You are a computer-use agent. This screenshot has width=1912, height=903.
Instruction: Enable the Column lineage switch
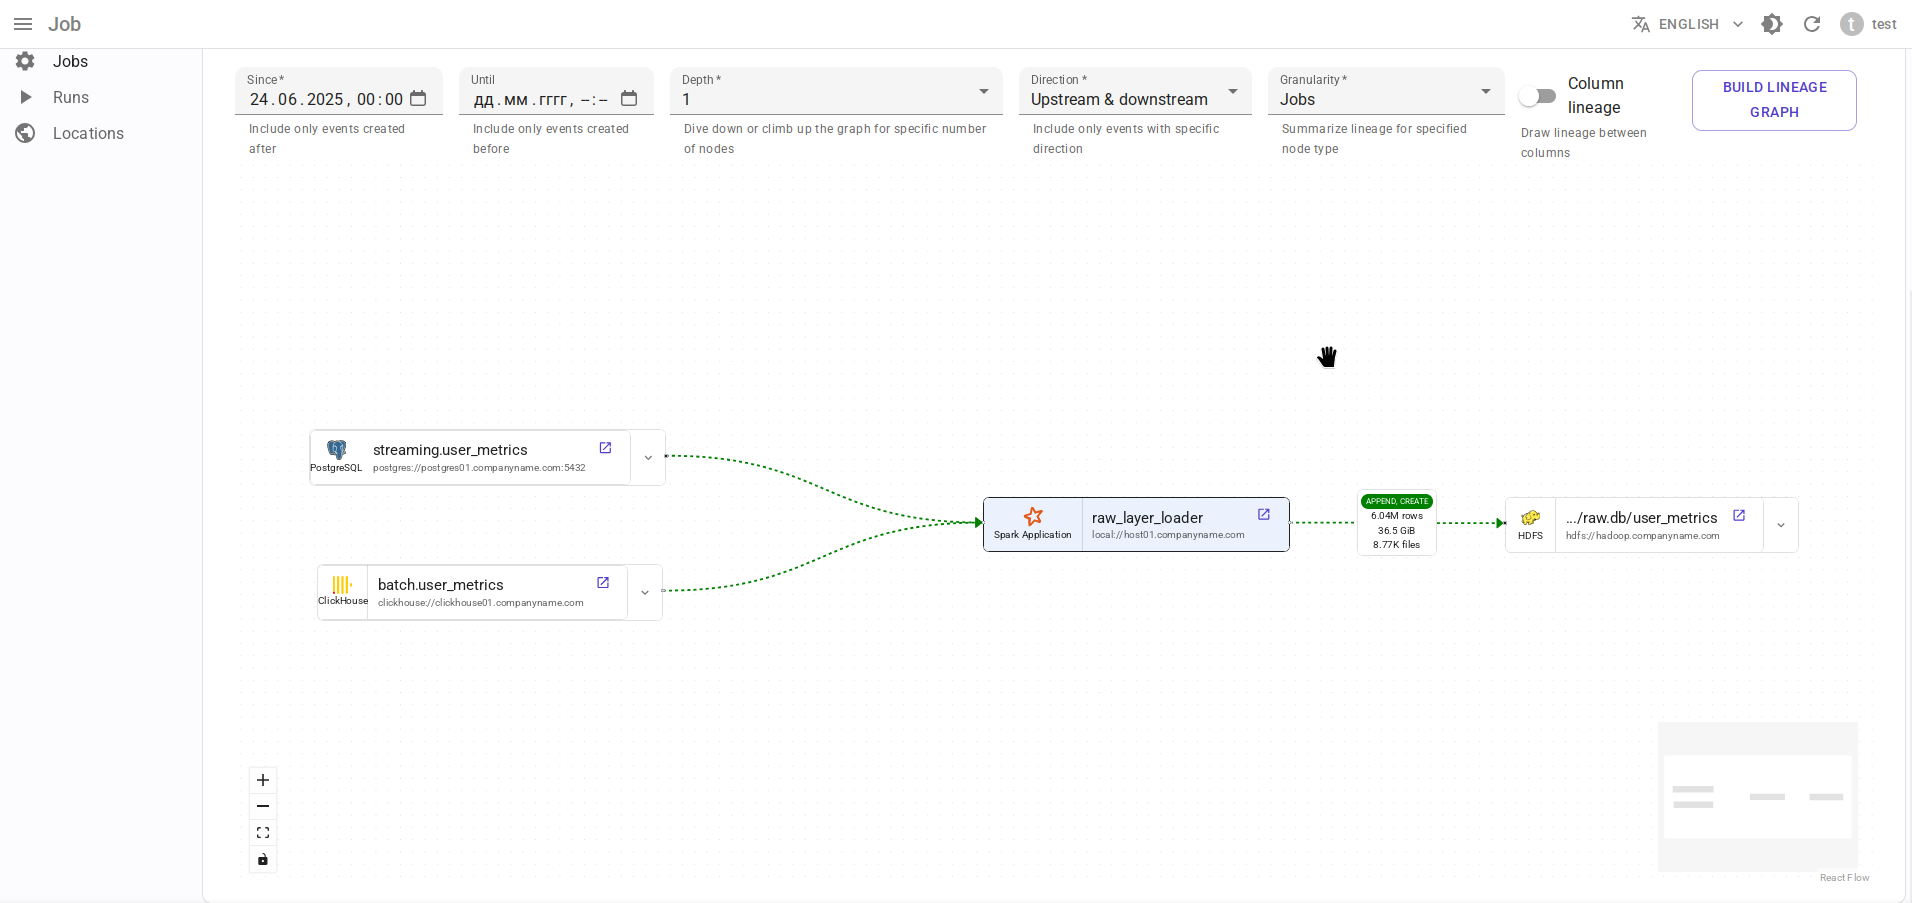pyautogui.click(x=1537, y=96)
